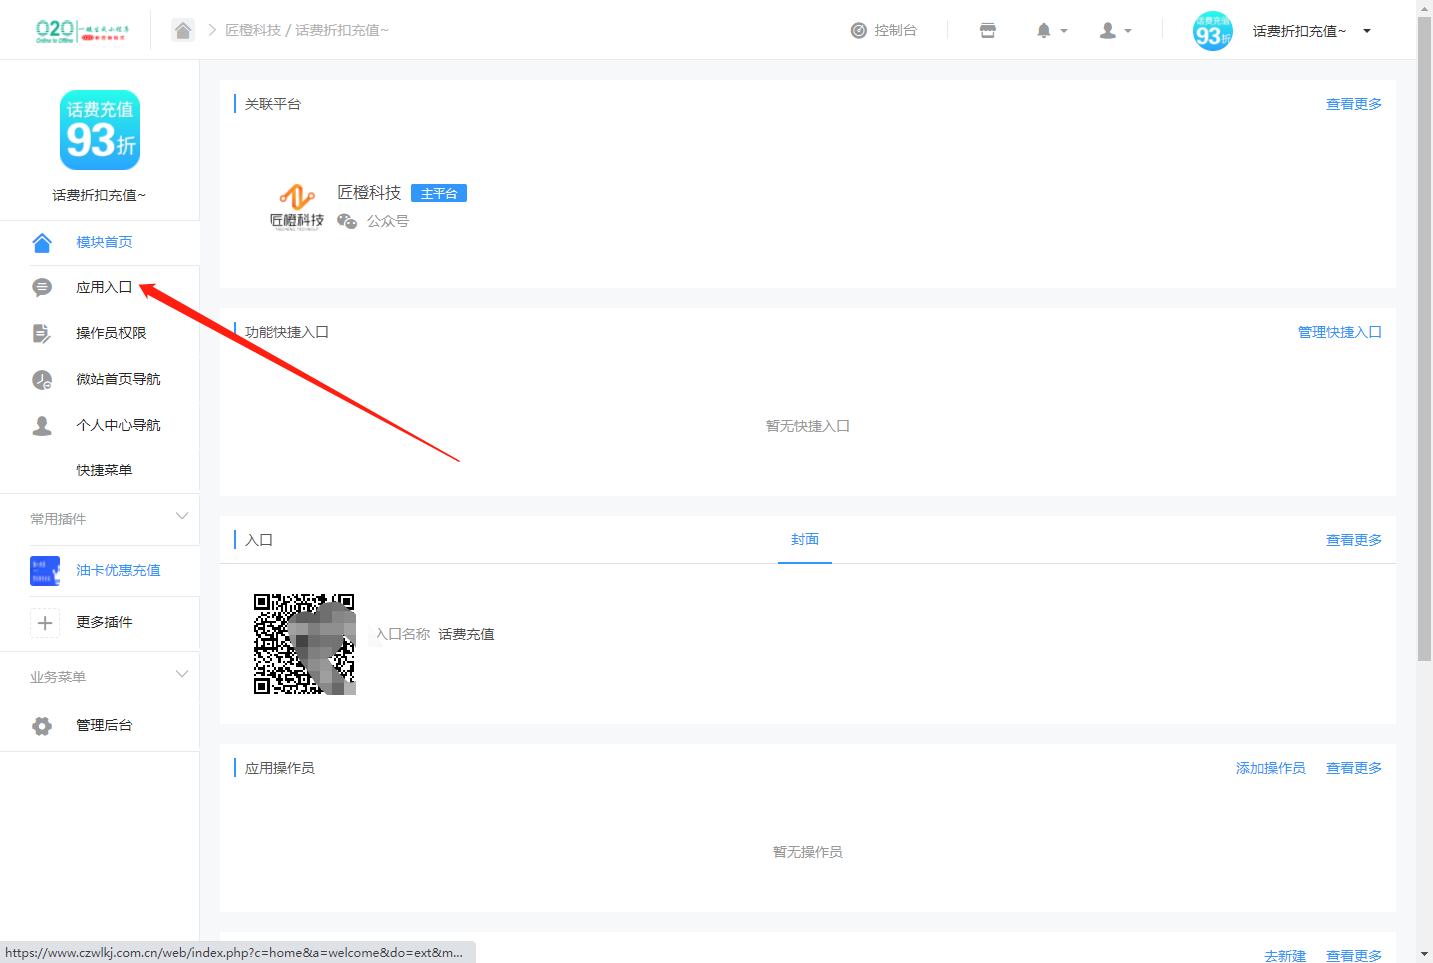The height and width of the screenshot is (963, 1433).
Task: Click 查看更多 in 入口 section
Action: click(1354, 540)
